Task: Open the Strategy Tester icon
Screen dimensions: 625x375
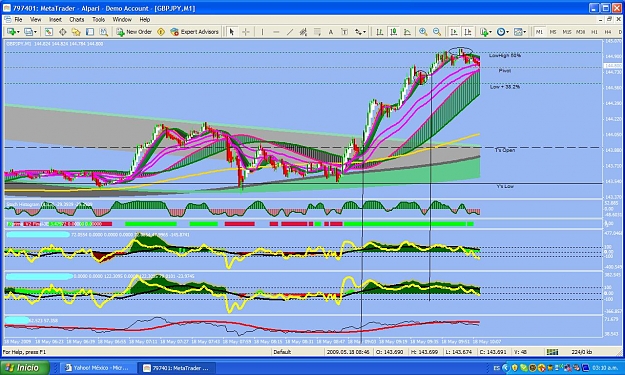Action: pyautogui.click(x=104, y=32)
